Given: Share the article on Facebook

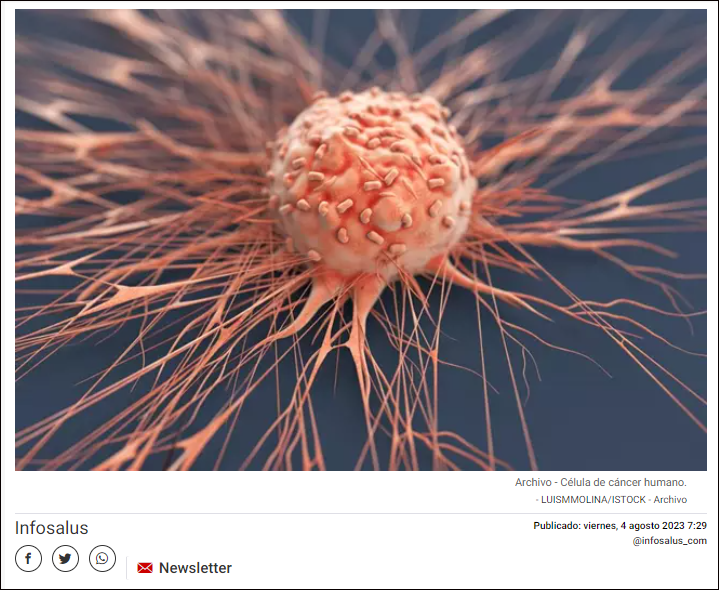Looking at the screenshot, I should [x=28, y=558].
